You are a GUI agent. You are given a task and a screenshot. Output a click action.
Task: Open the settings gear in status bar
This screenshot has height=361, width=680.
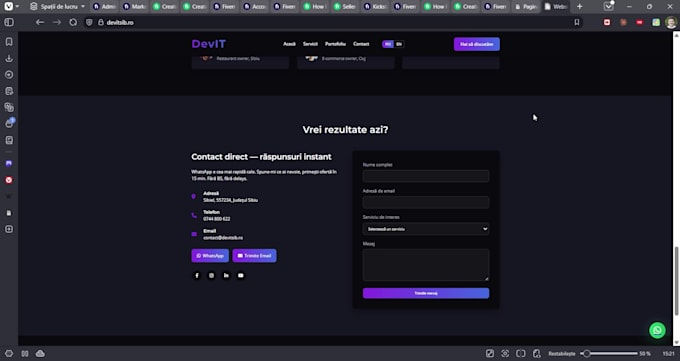click(9, 354)
